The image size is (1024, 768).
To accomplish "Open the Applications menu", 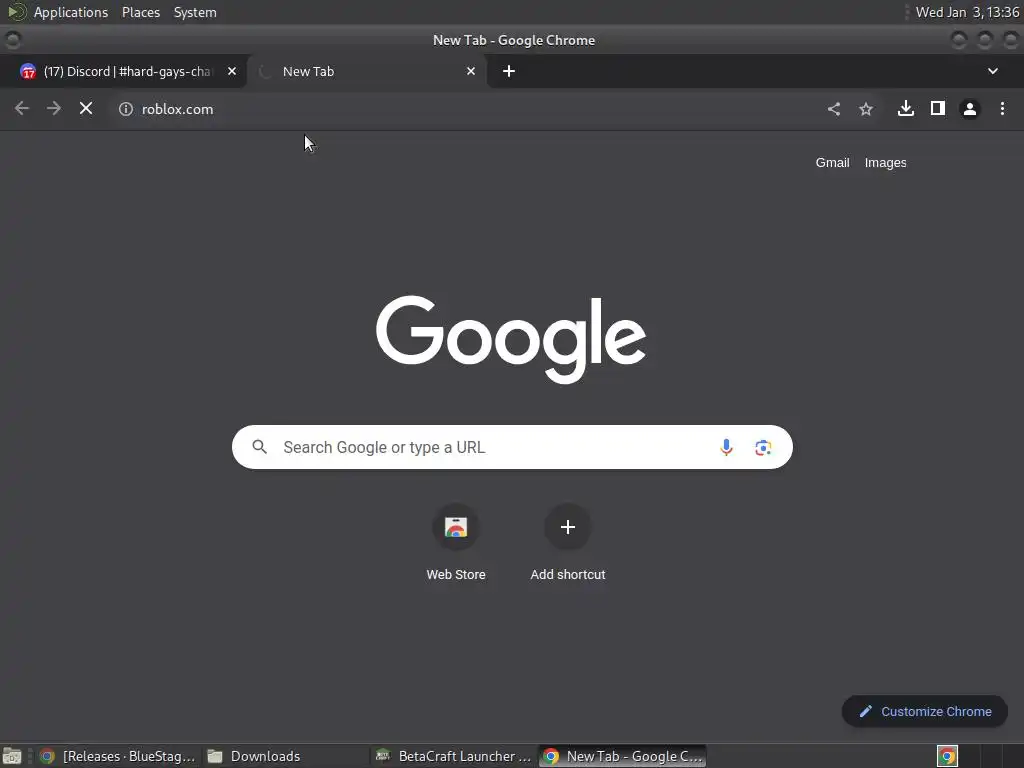I will tap(71, 12).
